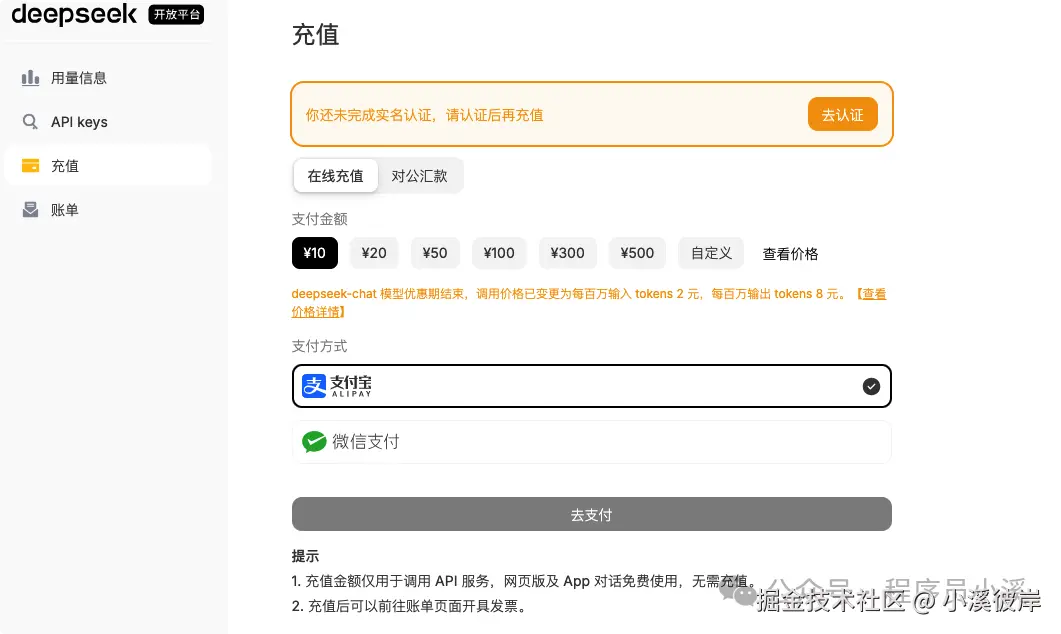Click the deepseek logo
This screenshot has width=1061, height=634.
pos(74,15)
